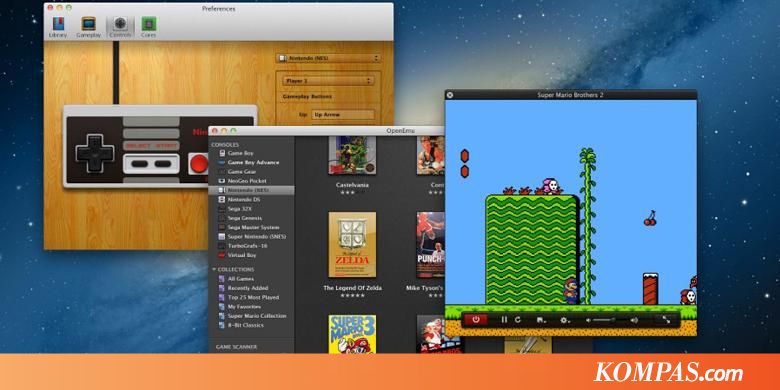Select NeoGeo Pocket in consoles list
Image resolution: width=780 pixels, height=390 pixels.
251,181
